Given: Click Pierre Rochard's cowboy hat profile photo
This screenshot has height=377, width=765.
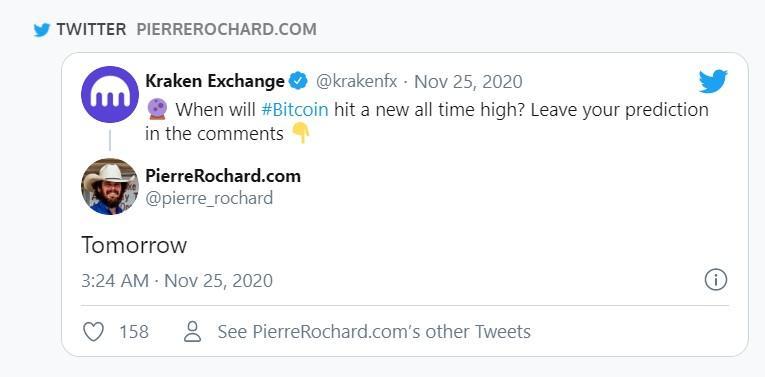Looking at the screenshot, I should pyautogui.click(x=110, y=186).
